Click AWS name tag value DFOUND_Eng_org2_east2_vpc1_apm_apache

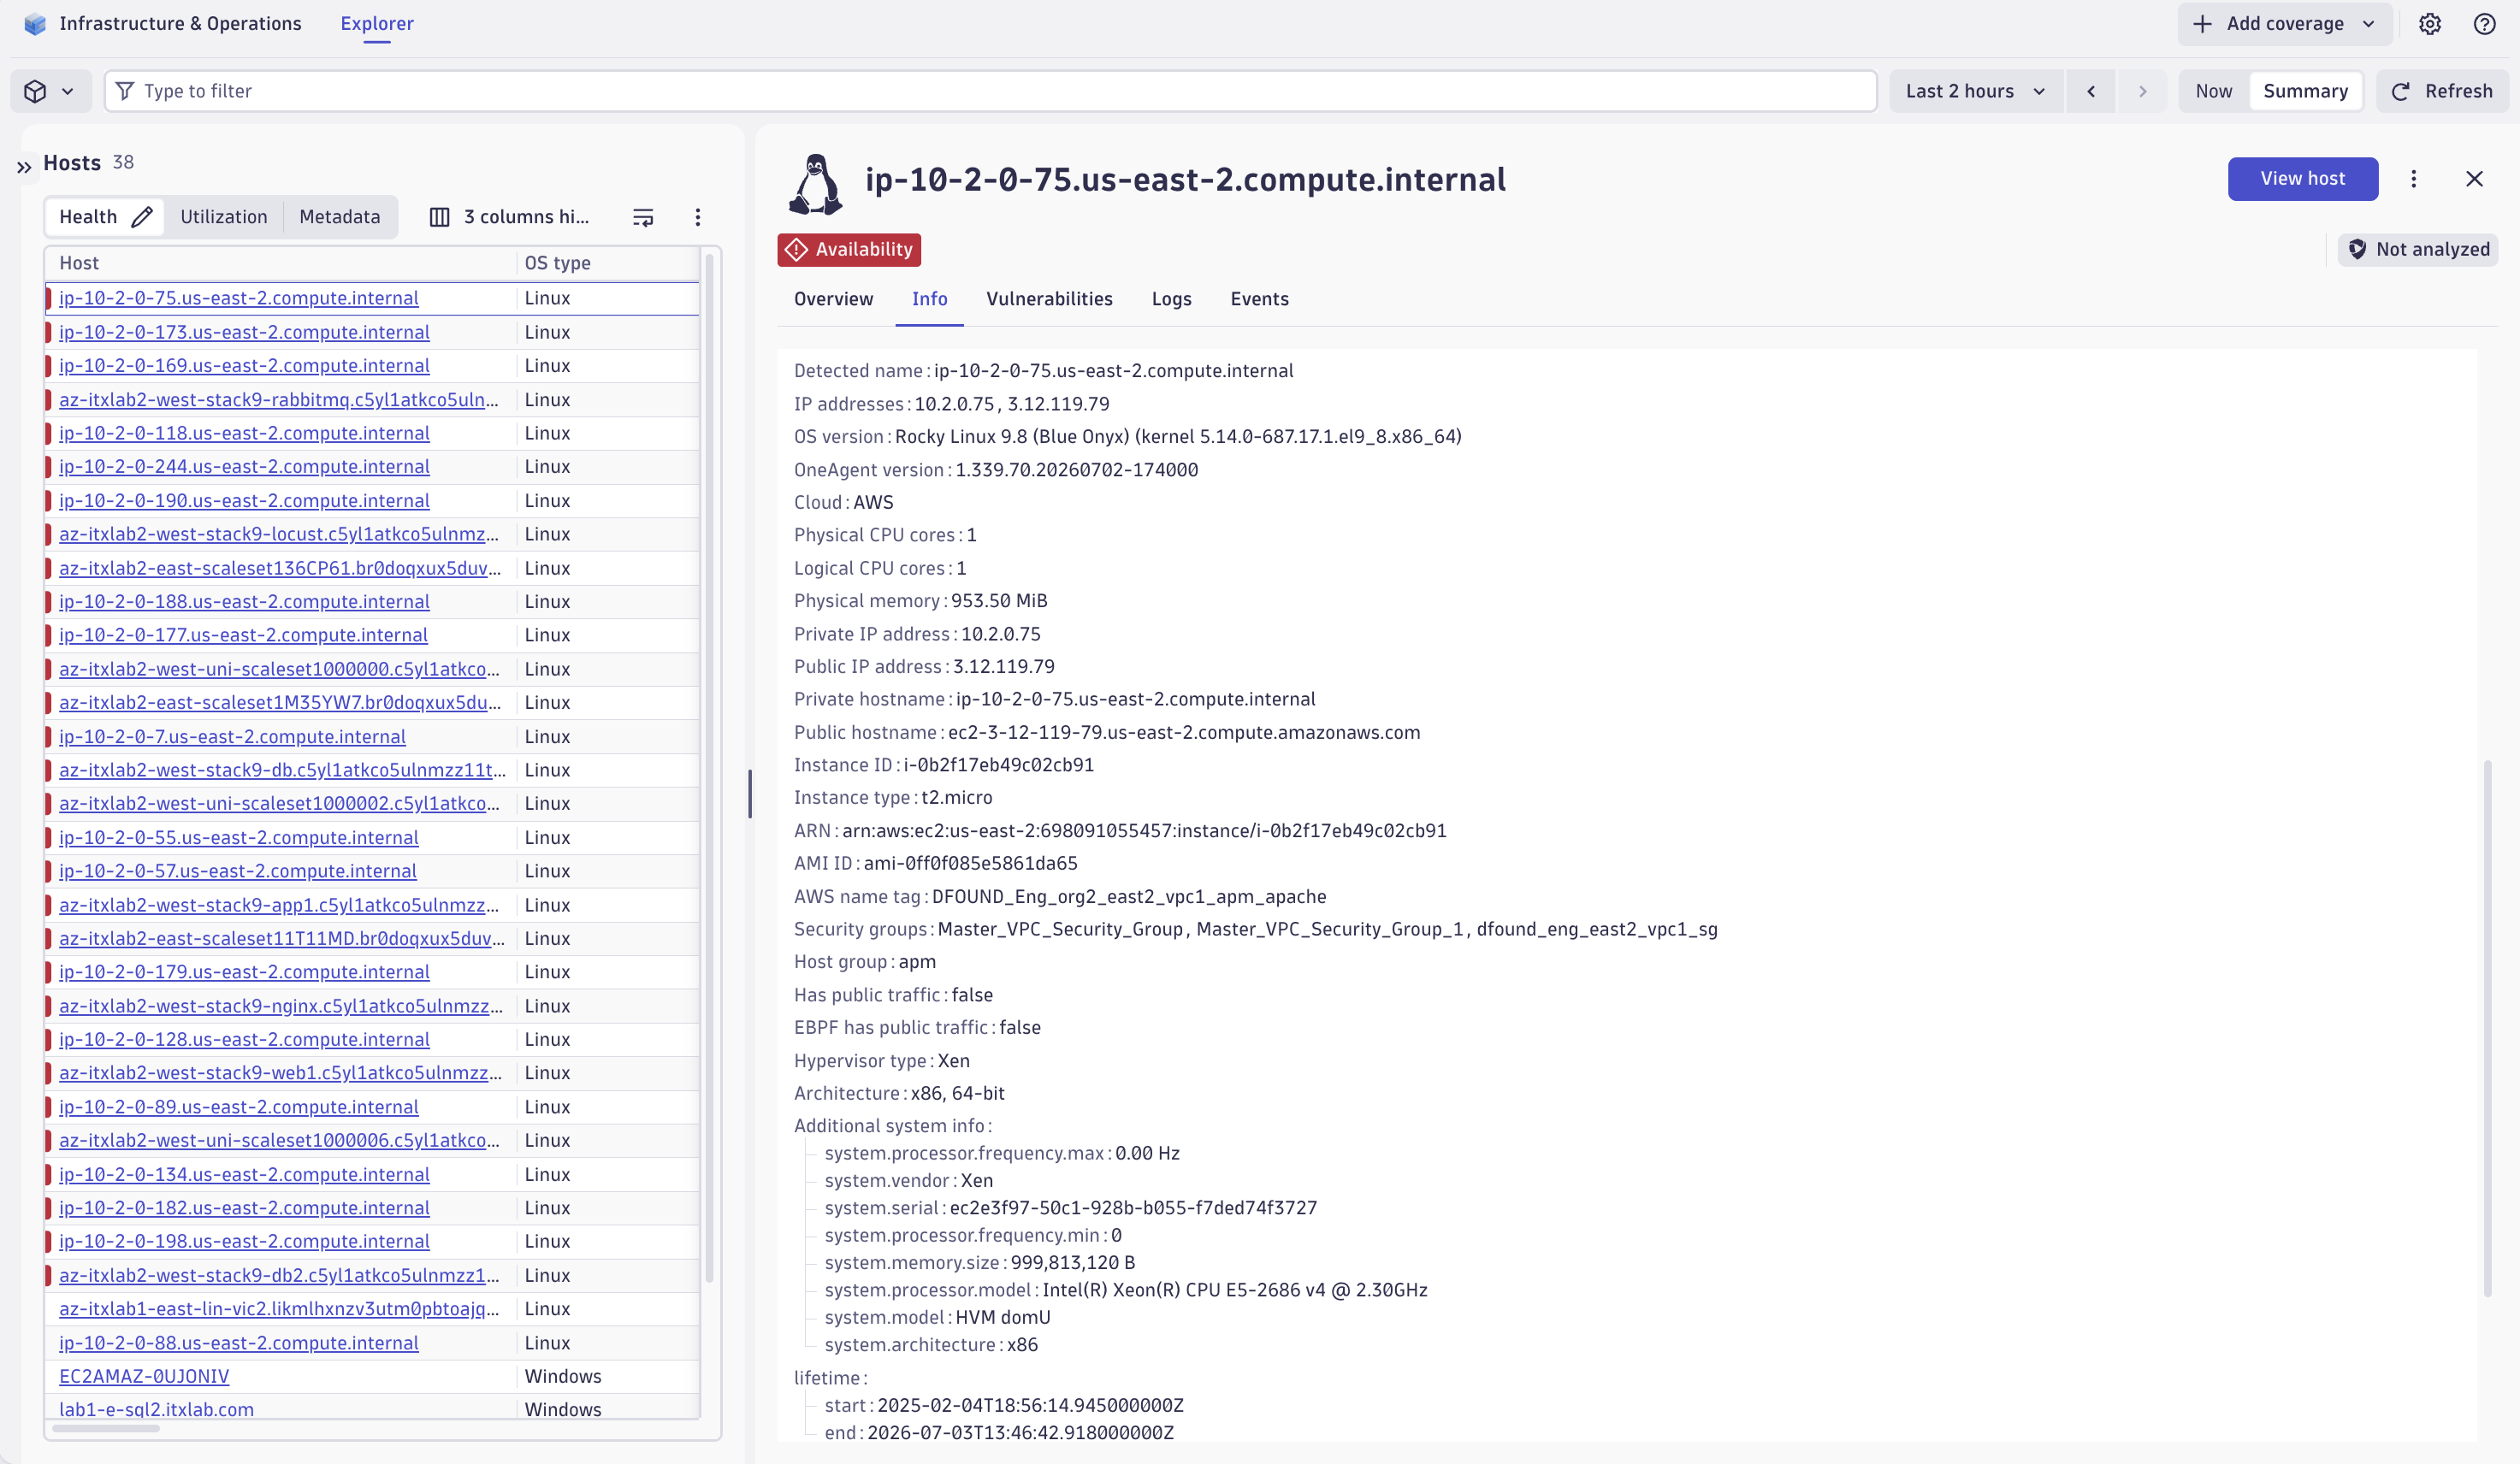[x=1129, y=897]
